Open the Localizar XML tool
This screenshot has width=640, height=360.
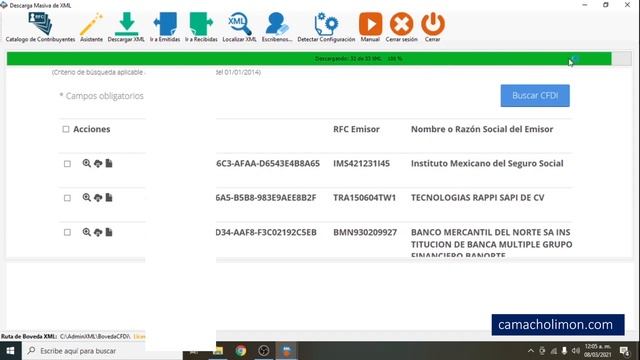[x=240, y=27]
